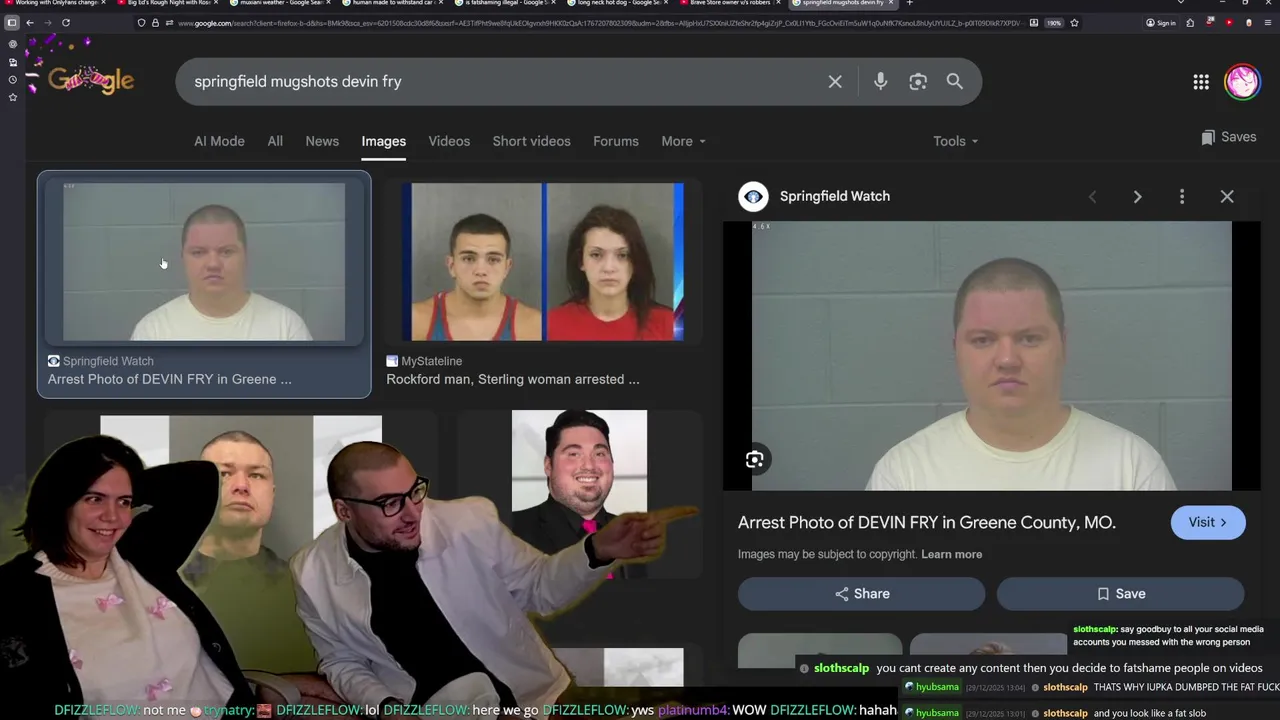Reload the page with refresh icon
Image resolution: width=1280 pixels, height=720 pixels.
[66, 23]
